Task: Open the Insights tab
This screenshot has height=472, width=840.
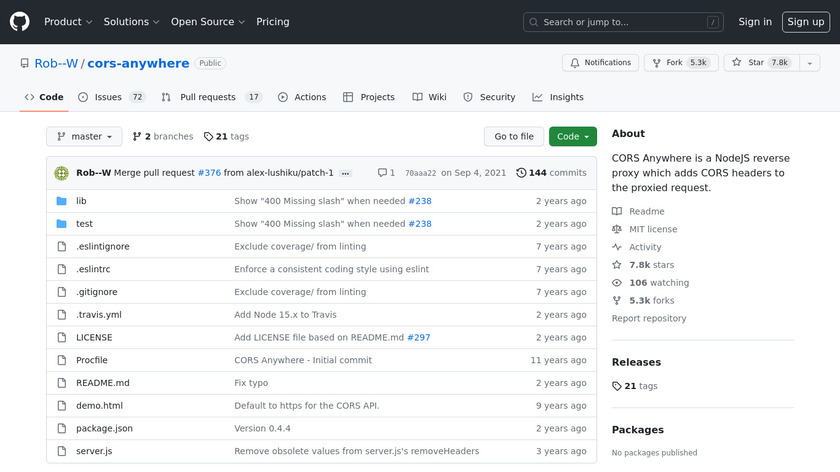Action: (x=558, y=97)
